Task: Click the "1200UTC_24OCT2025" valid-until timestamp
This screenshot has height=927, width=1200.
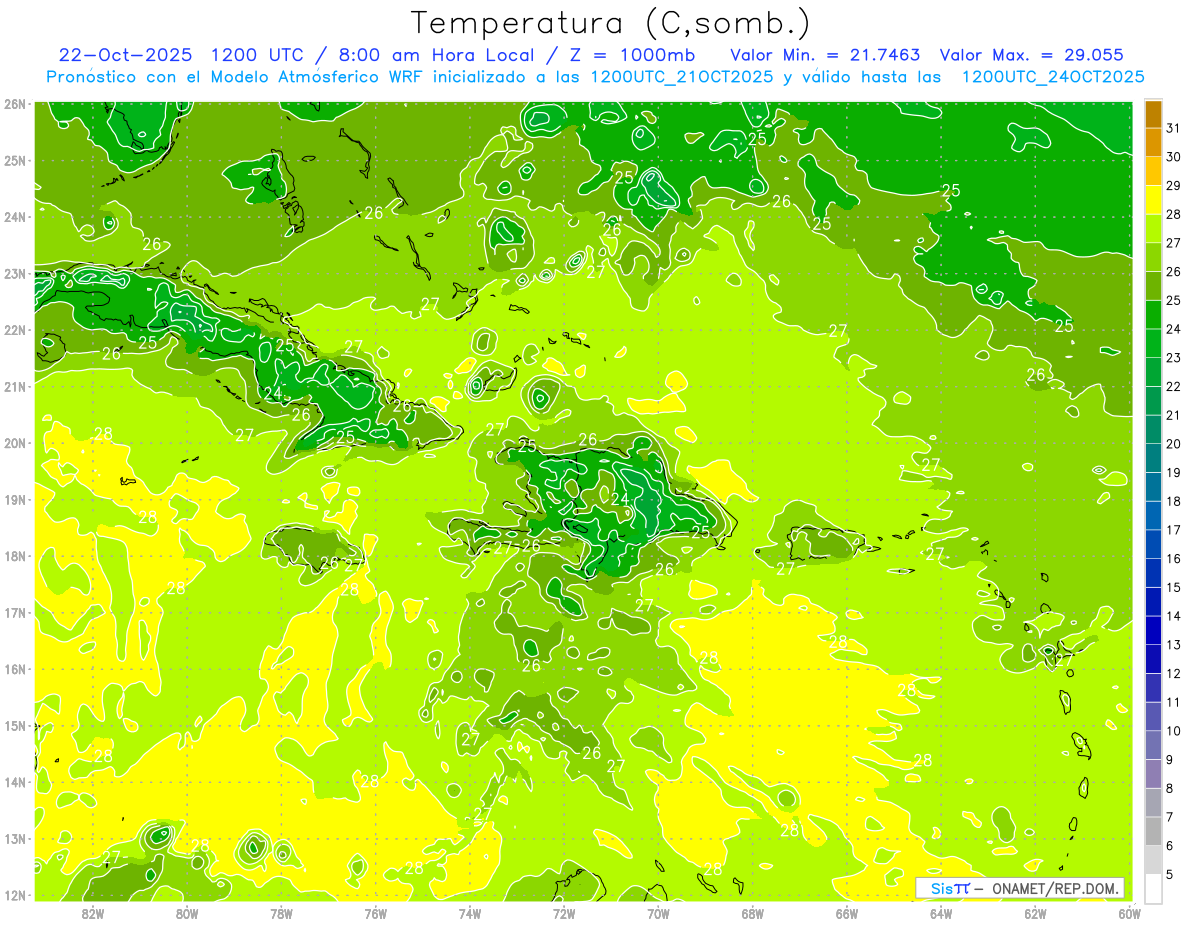Action: coord(1053,77)
